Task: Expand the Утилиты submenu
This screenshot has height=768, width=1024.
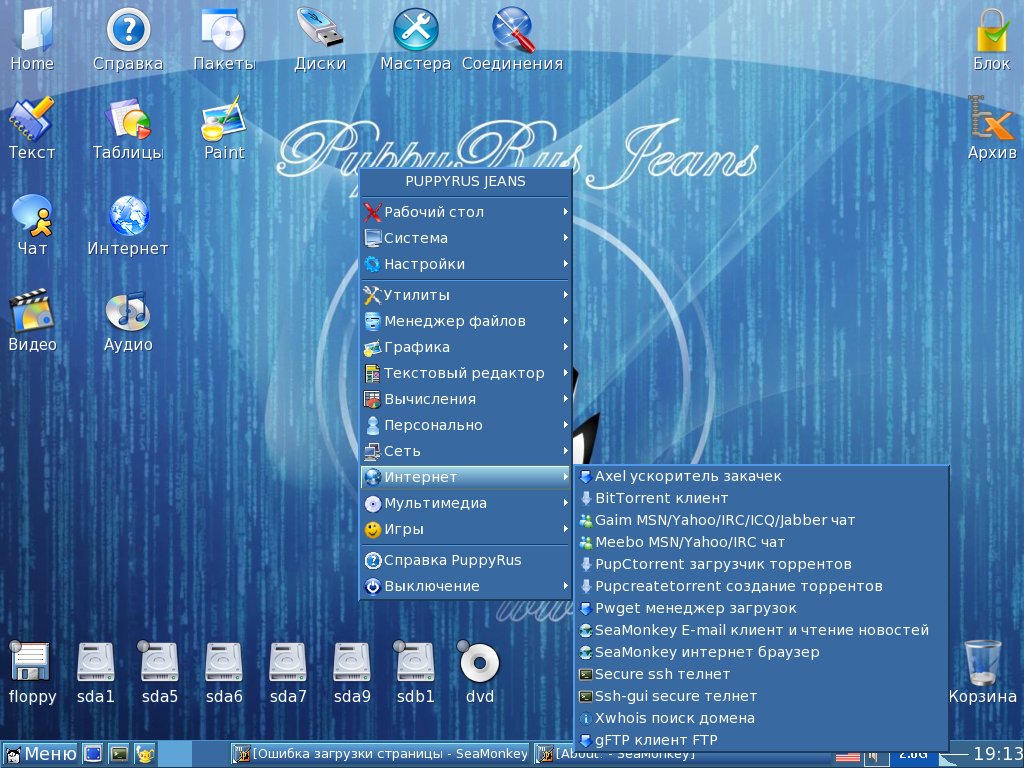Action: (466, 295)
